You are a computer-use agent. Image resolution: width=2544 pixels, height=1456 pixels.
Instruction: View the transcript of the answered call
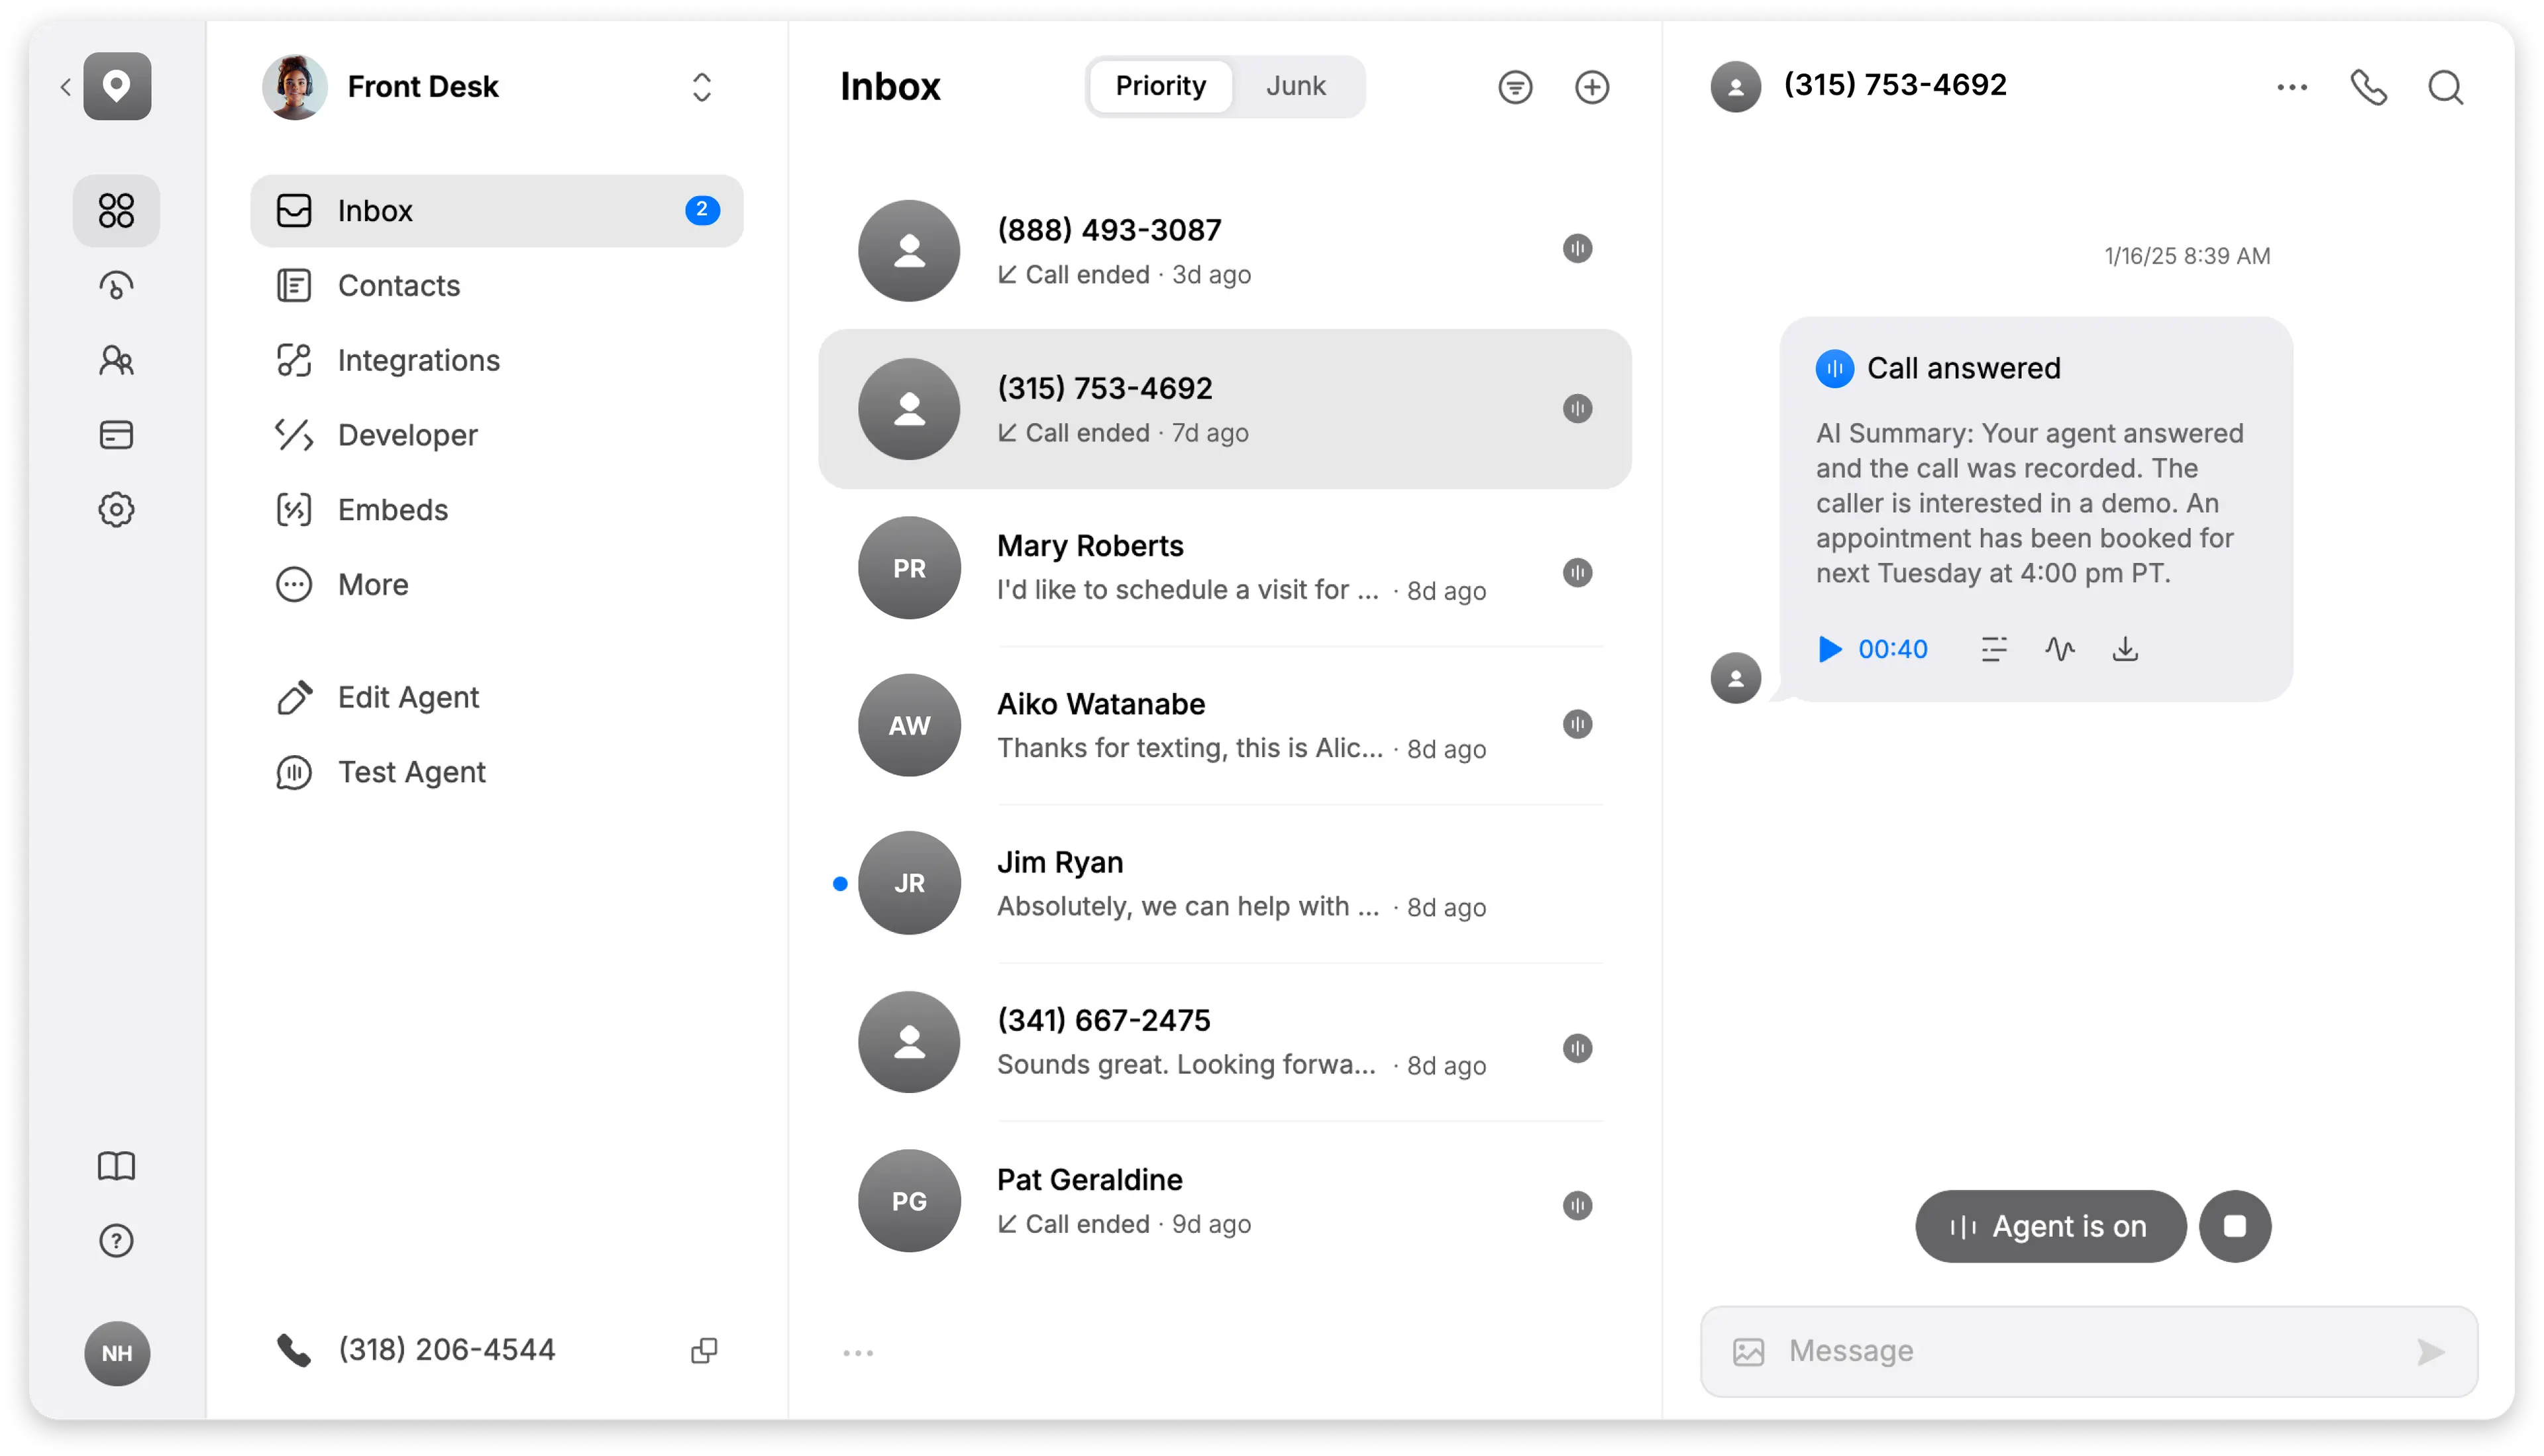click(x=1993, y=649)
